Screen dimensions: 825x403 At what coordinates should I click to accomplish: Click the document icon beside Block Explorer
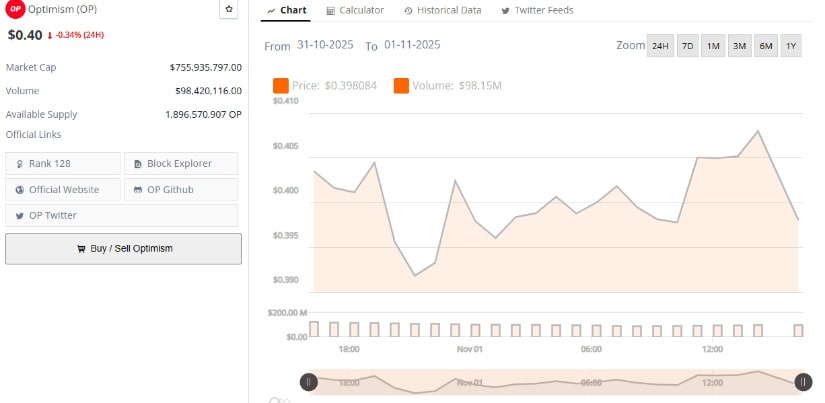click(x=138, y=164)
